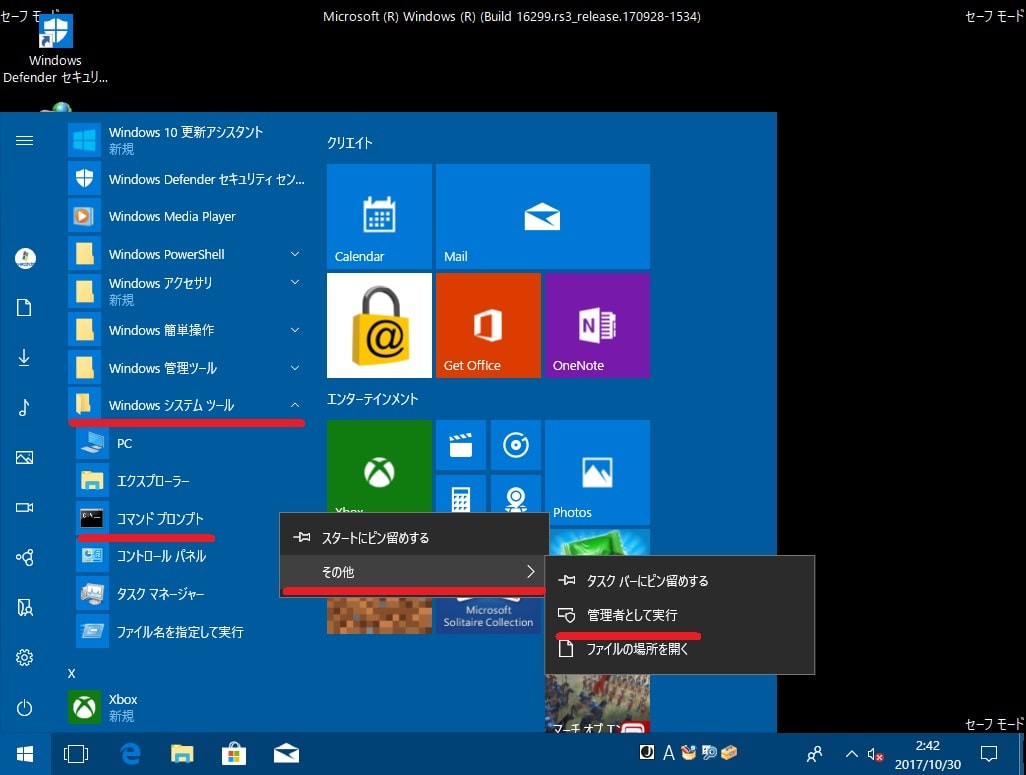Open the taskbar clock showing 2:42
Image resolution: width=1026 pixels, height=775 pixels.
pyautogui.click(x=928, y=755)
